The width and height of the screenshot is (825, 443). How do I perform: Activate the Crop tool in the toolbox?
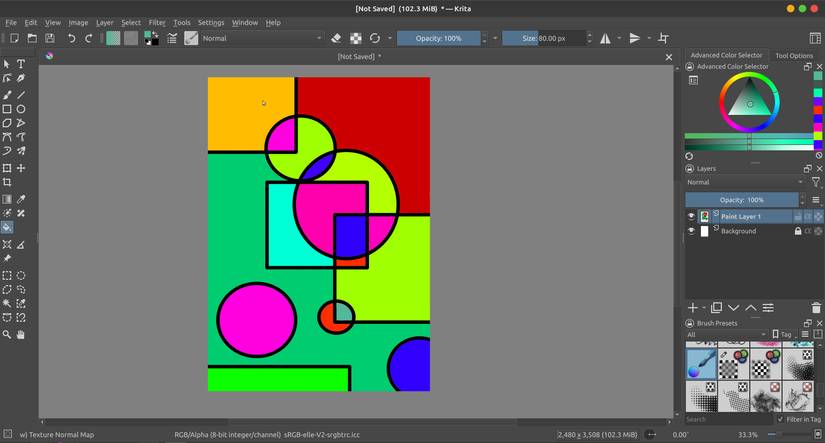pyautogui.click(x=7, y=183)
